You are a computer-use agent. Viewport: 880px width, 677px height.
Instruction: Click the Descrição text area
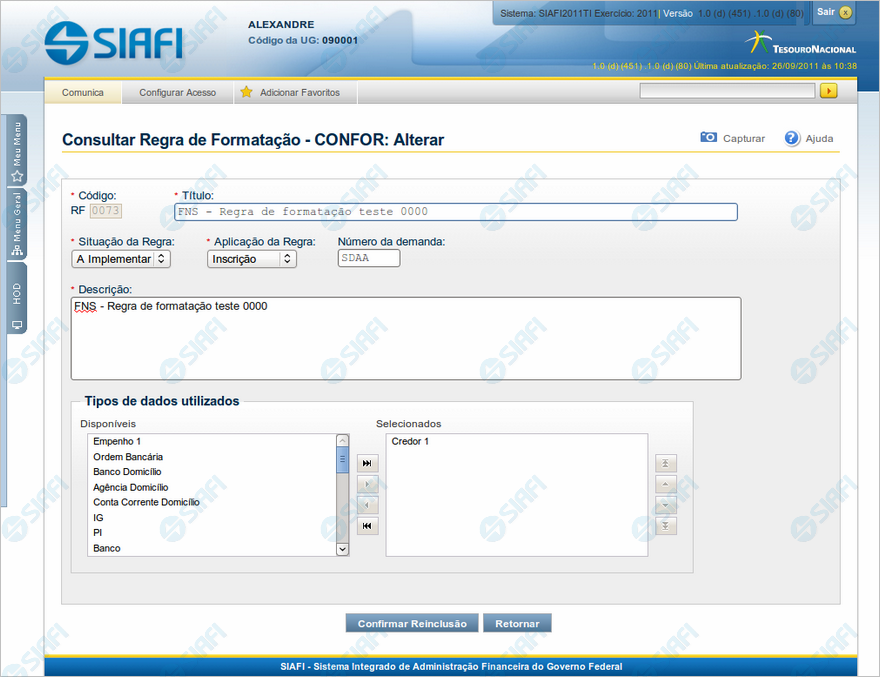click(x=406, y=338)
